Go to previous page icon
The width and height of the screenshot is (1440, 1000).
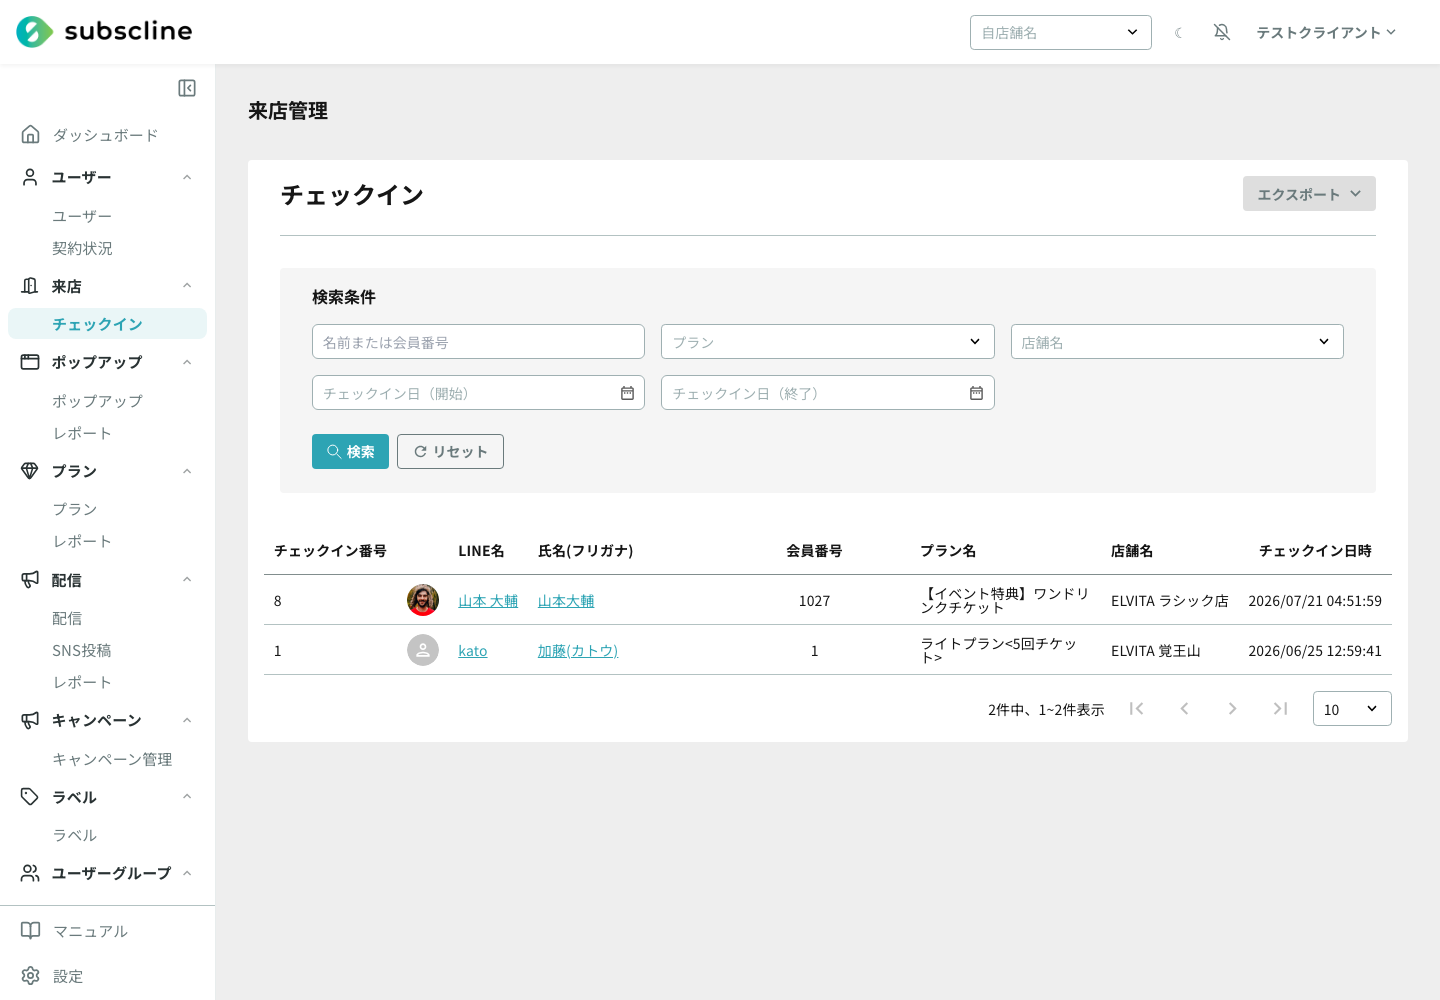[1184, 708]
